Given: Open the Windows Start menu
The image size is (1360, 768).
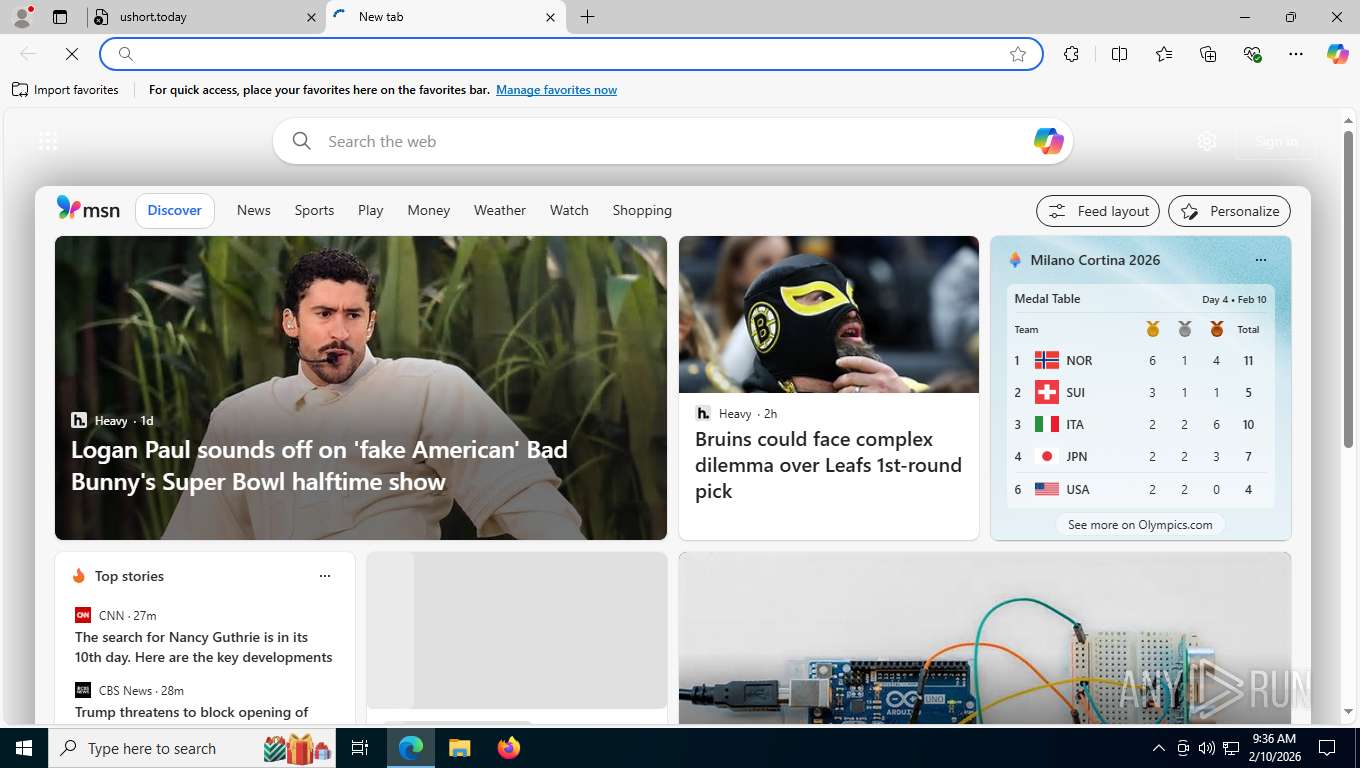Looking at the screenshot, I should tap(23, 748).
